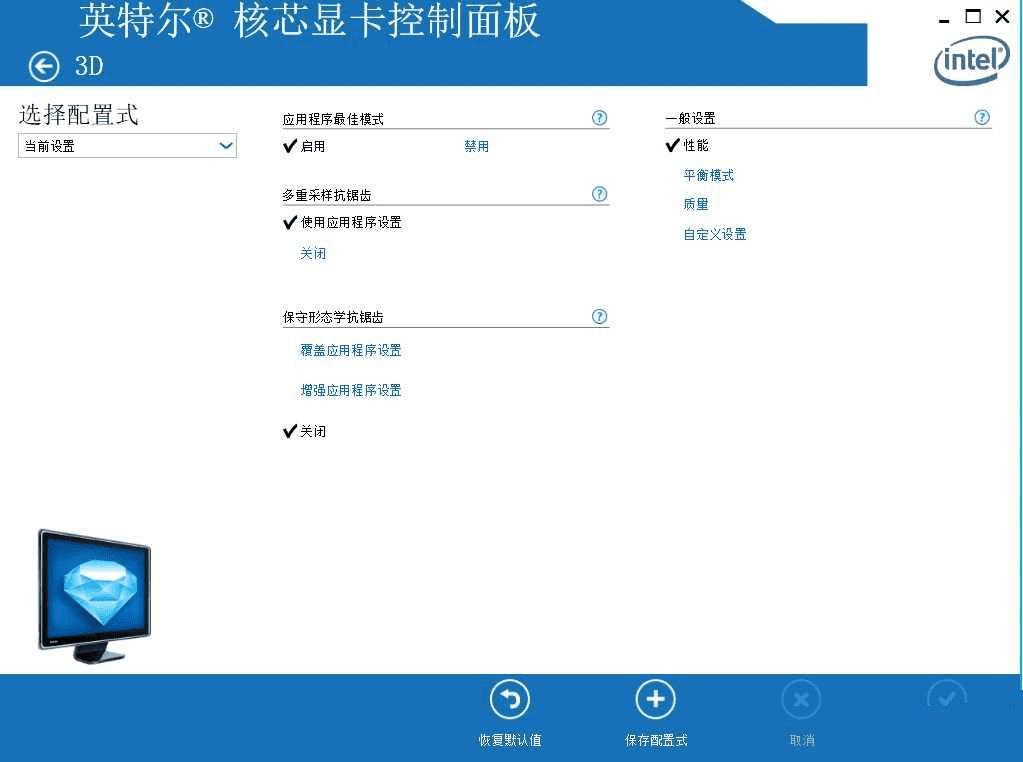Click the 3D page title
Viewport: 1023px width, 762px height.
[89, 66]
